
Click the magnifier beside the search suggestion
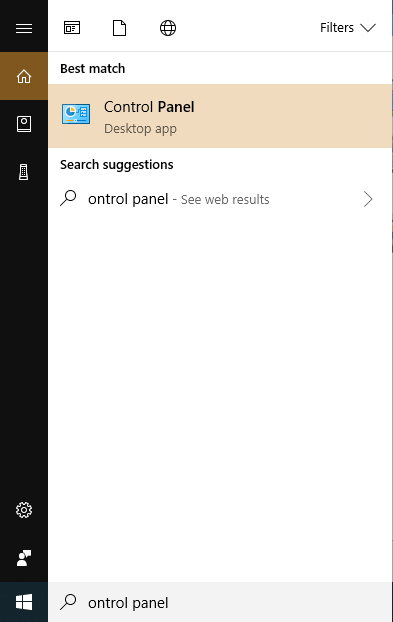coord(68,198)
